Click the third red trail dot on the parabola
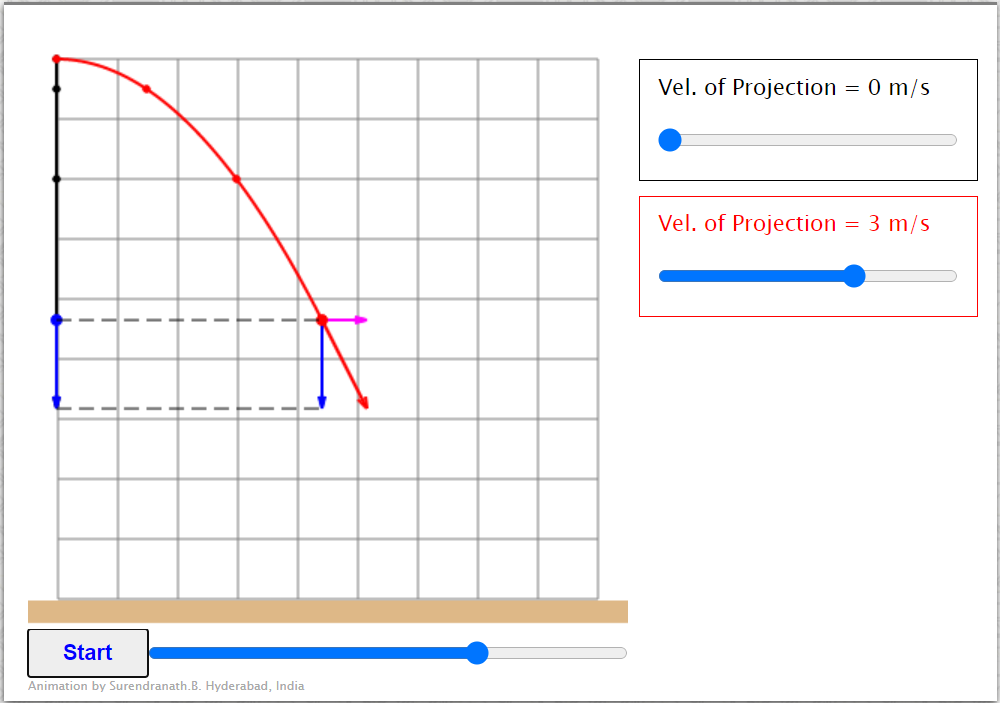The image size is (1000, 703). (x=237, y=179)
